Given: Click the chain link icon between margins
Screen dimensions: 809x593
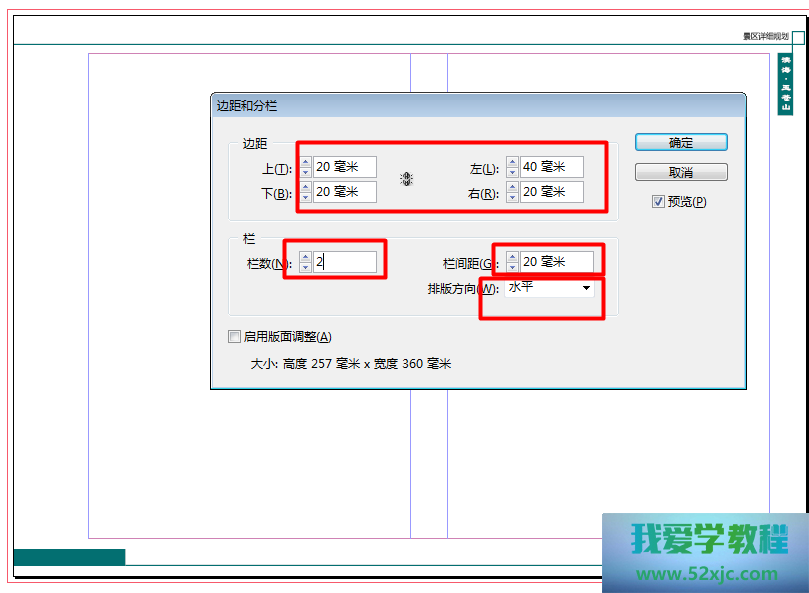Looking at the screenshot, I should [x=407, y=179].
